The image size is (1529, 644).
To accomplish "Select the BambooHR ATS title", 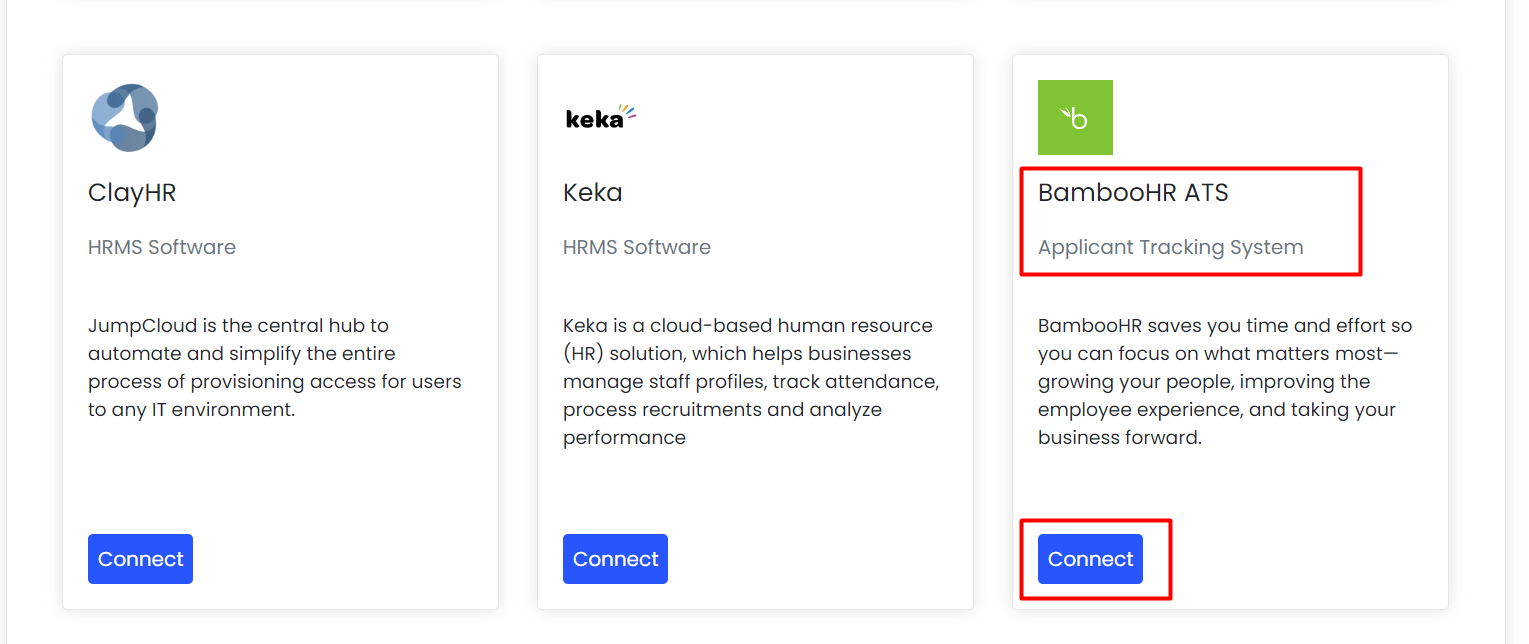I will pos(1133,192).
